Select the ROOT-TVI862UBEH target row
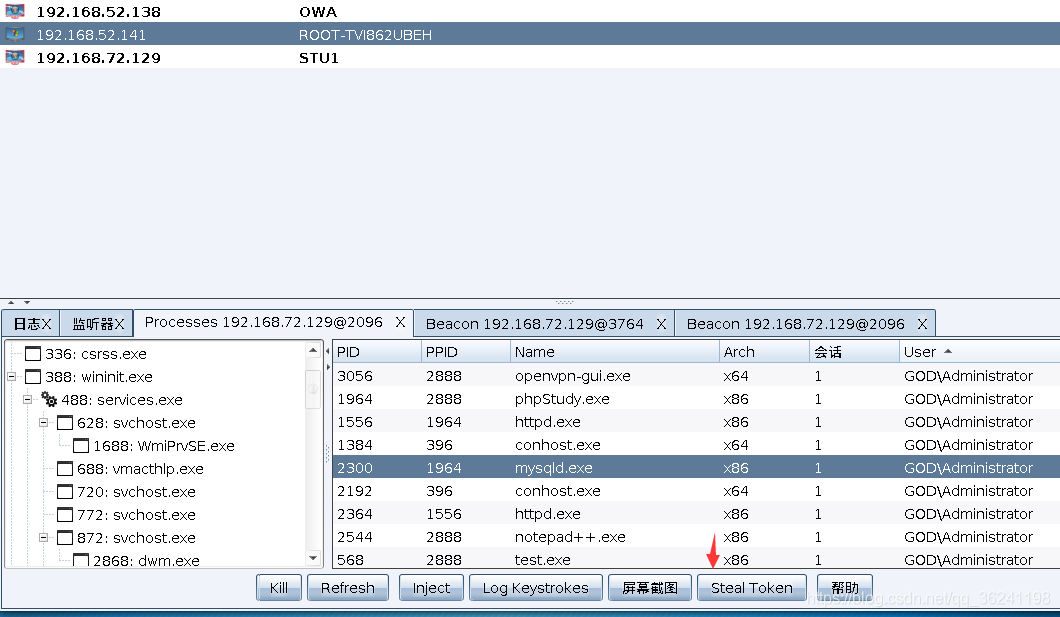The image size is (1060, 617). click(530, 34)
